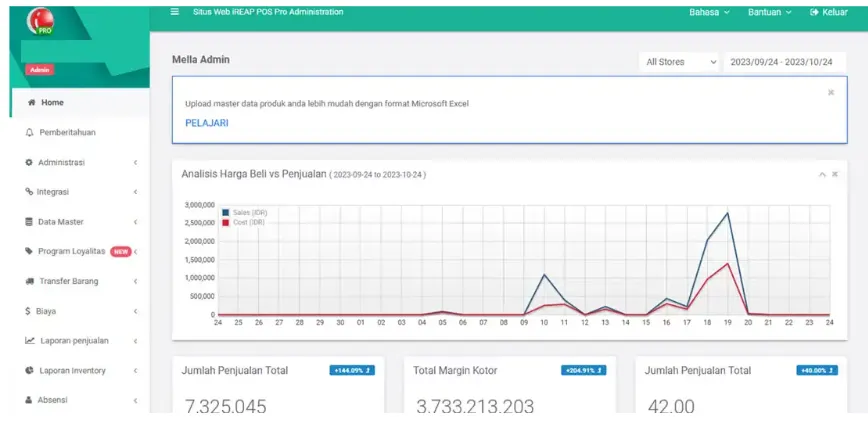Expand the Laporan Inventory submenu chevron
868x435 pixels.
(136, 370)
